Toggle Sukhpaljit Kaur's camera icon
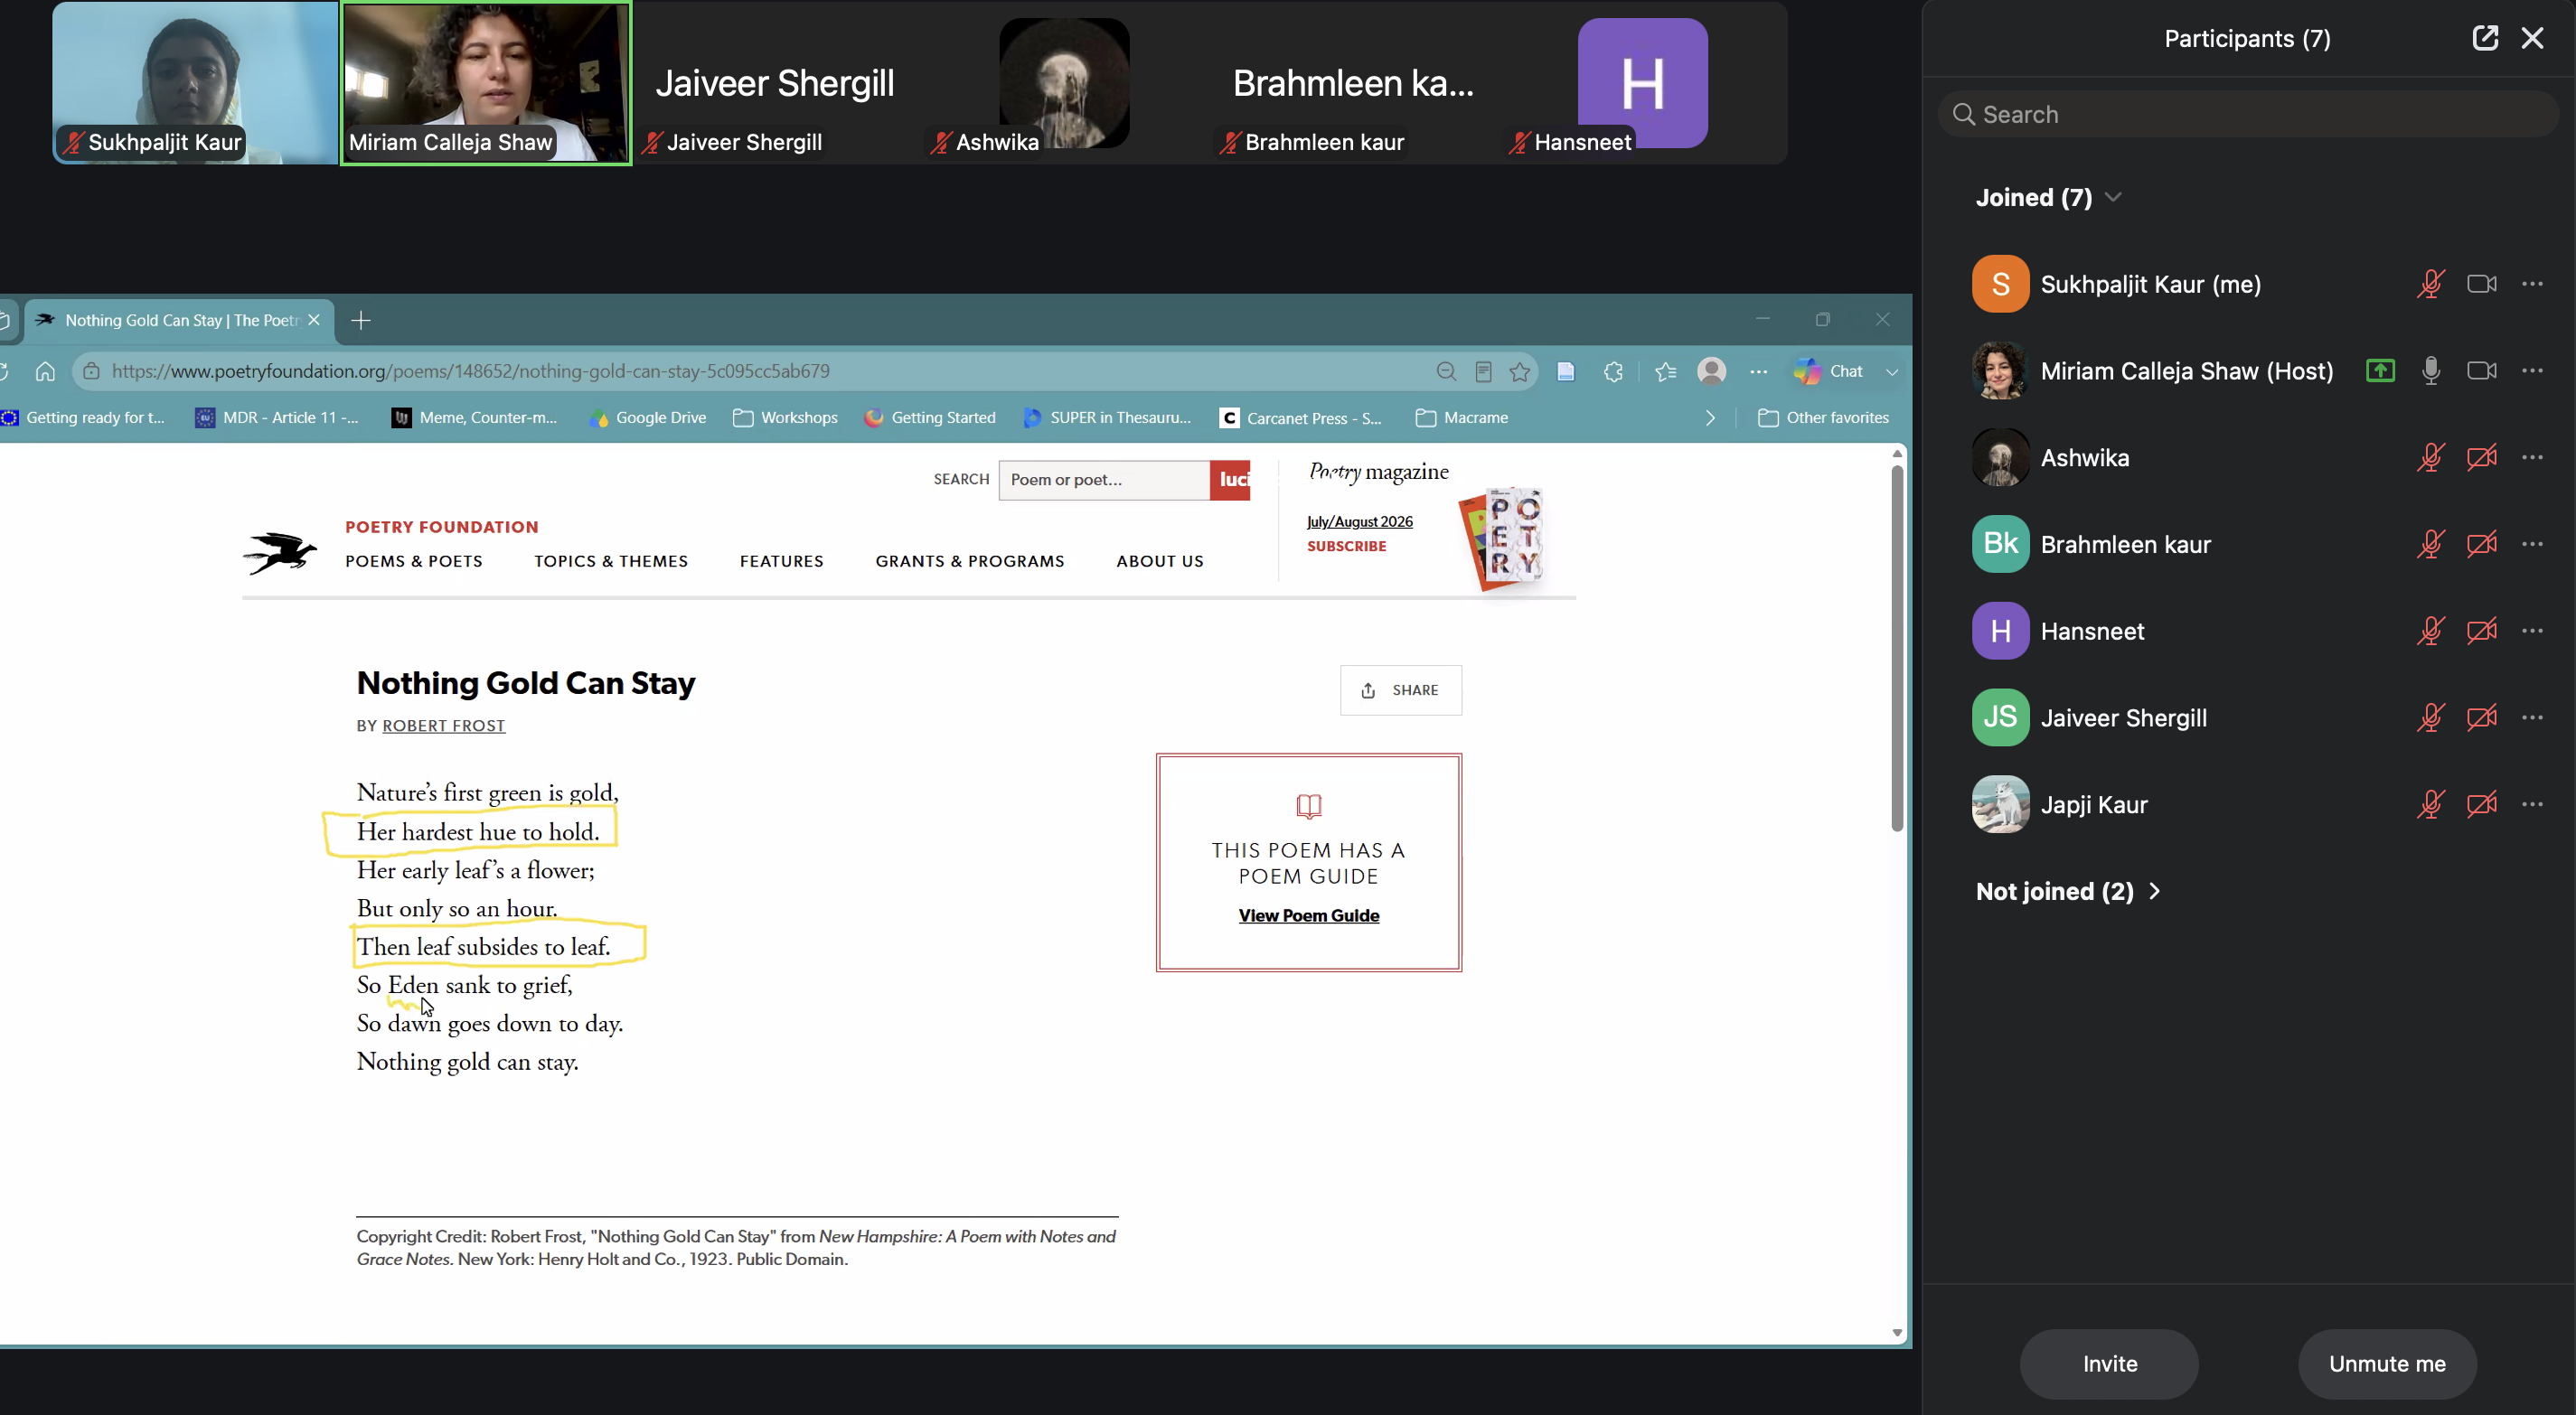2576x1415 pixels. [x=2481, y=284]
